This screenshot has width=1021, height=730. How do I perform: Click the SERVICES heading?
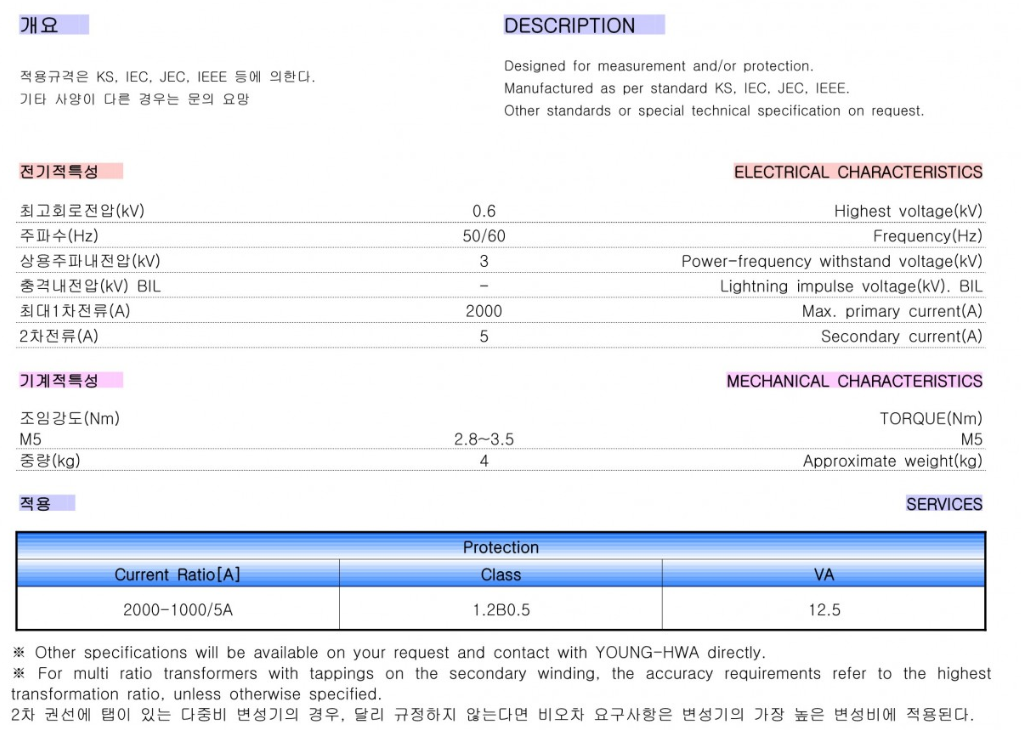[x=944, y=504]
